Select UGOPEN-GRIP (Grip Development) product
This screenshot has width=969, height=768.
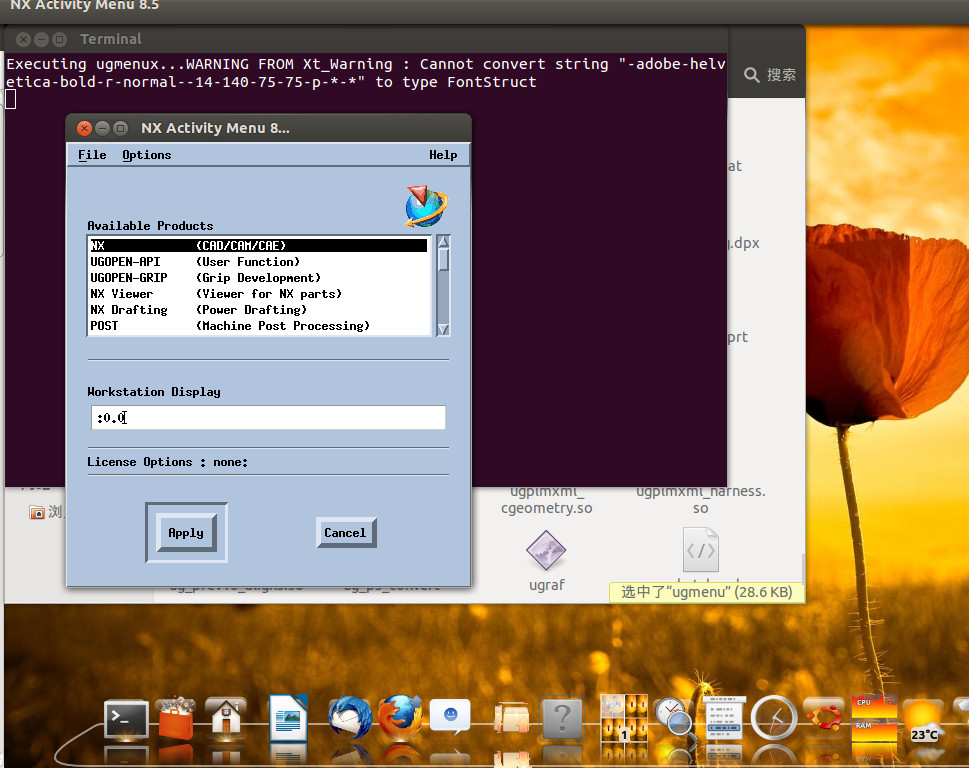[x=258, y=278]
